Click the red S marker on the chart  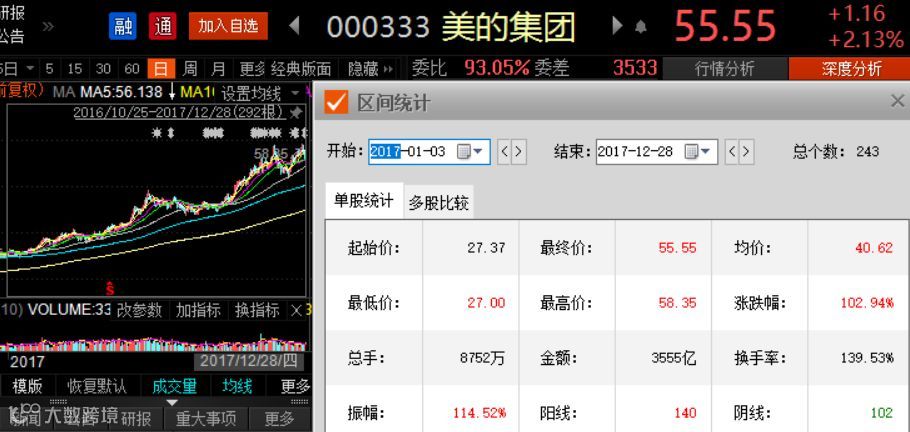(110, 288)
